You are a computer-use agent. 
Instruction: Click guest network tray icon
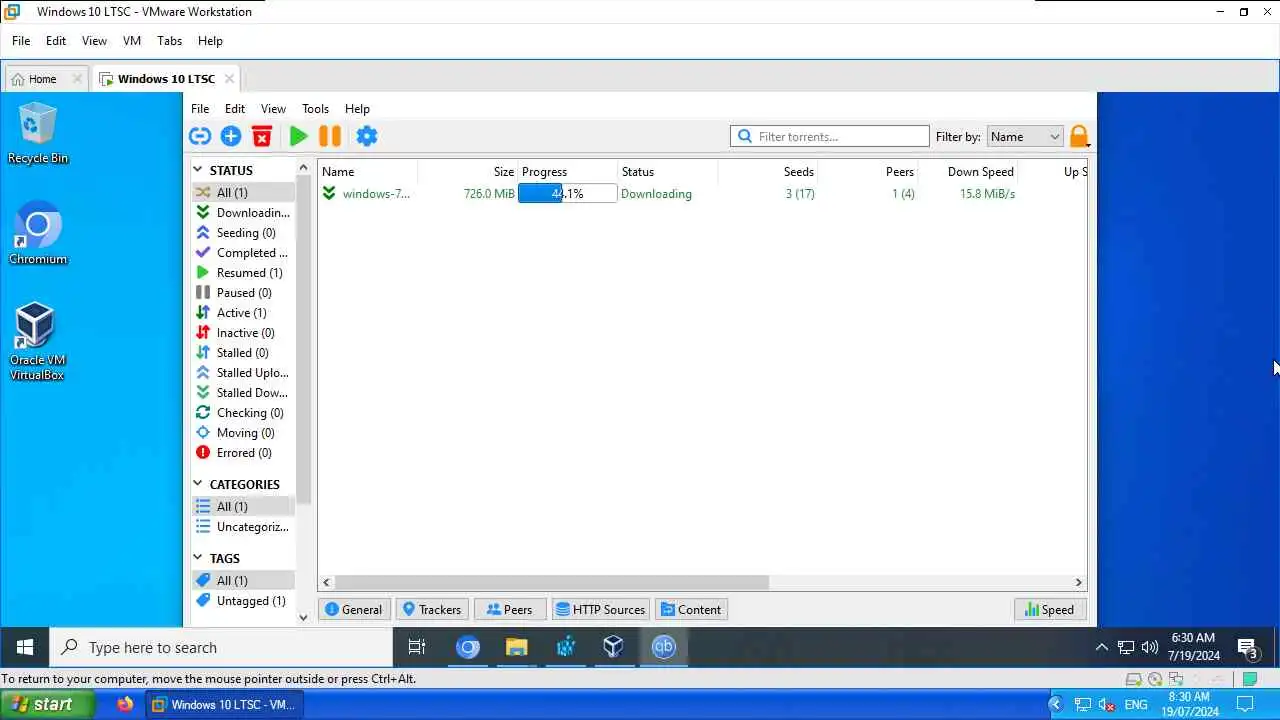1126,647
